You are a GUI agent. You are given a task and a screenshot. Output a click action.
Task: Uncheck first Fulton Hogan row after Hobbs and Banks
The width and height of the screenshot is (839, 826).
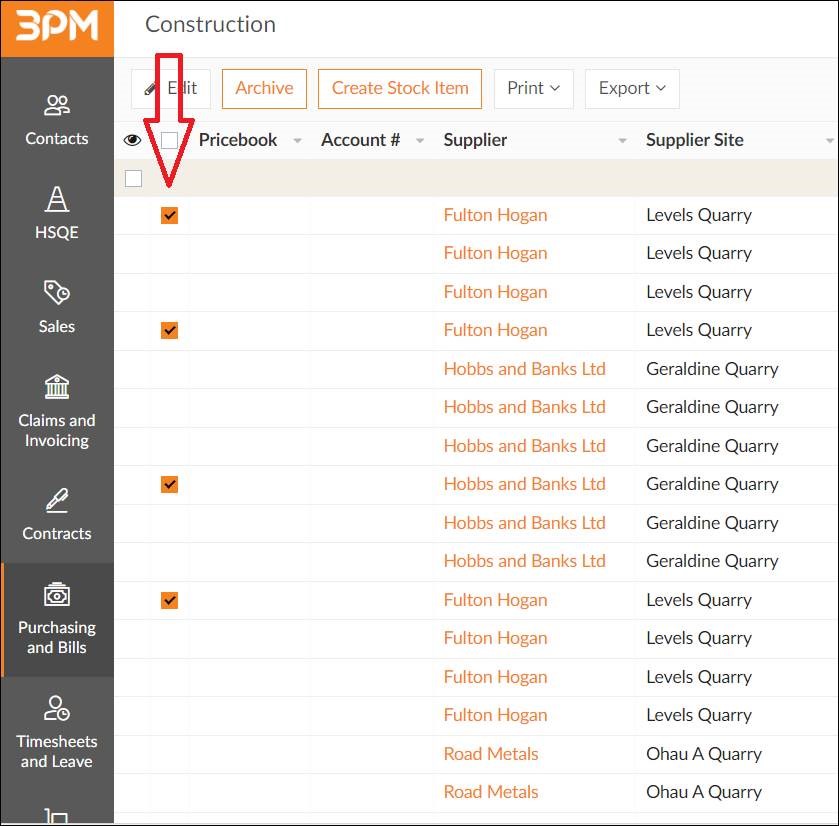click(169, 600)
